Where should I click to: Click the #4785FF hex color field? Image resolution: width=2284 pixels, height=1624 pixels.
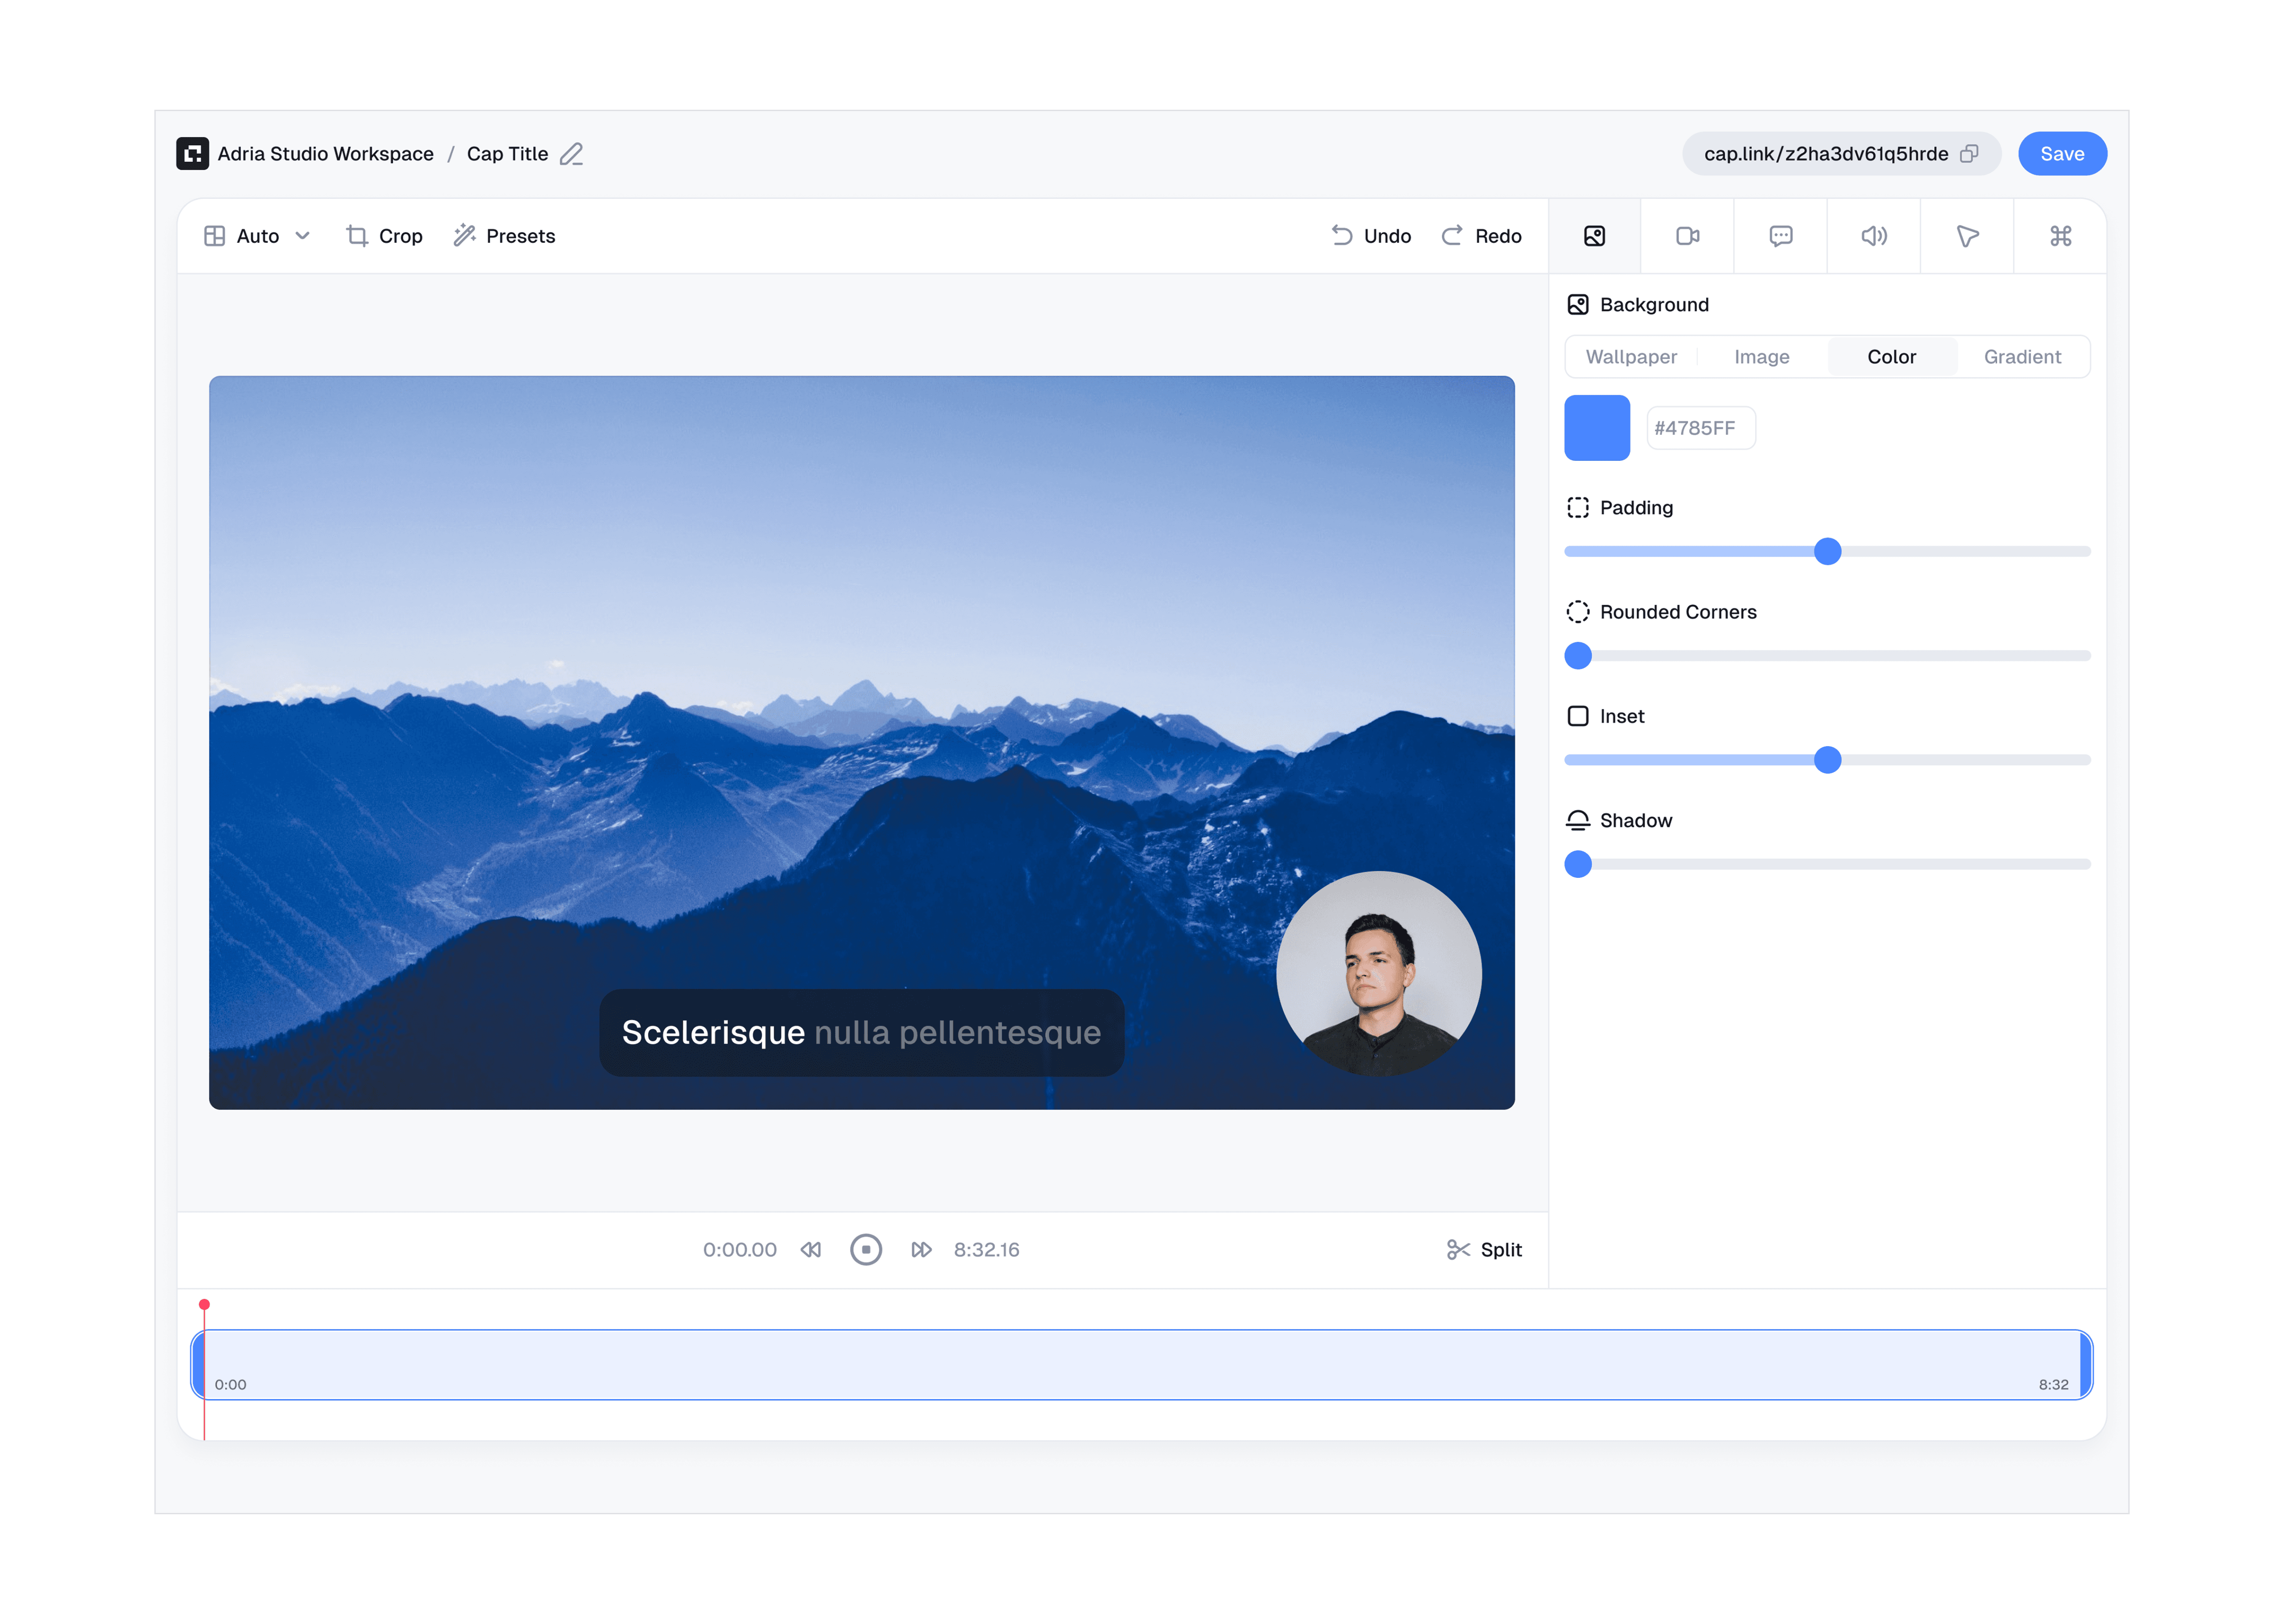pyautogui.click(x=1700, y=428)
